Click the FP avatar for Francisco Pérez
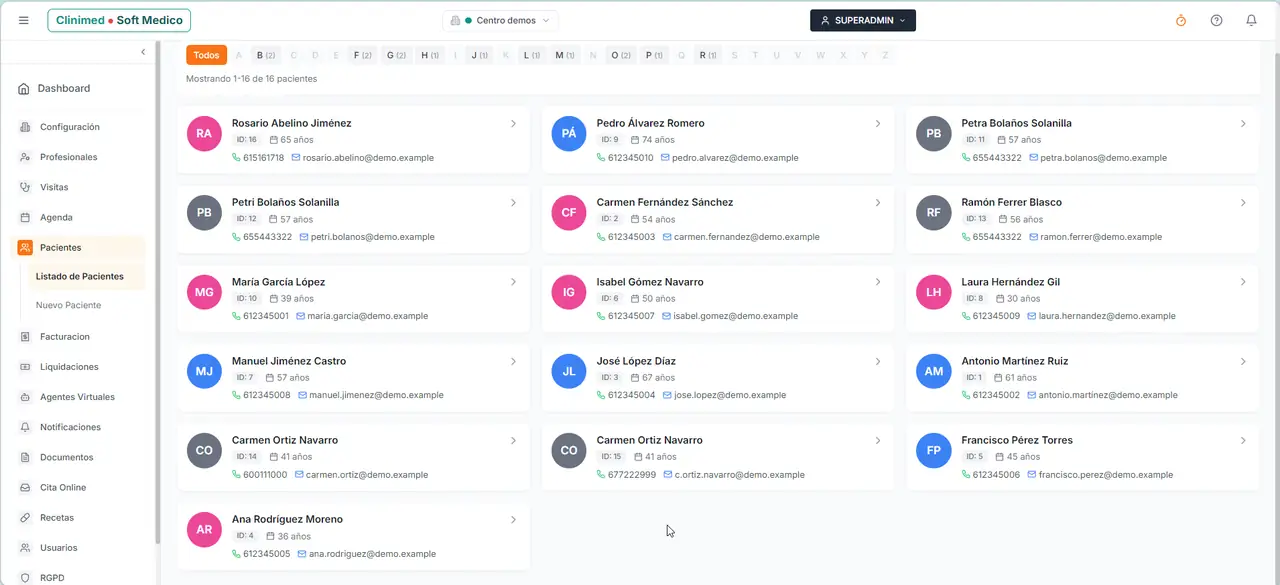 934,451
